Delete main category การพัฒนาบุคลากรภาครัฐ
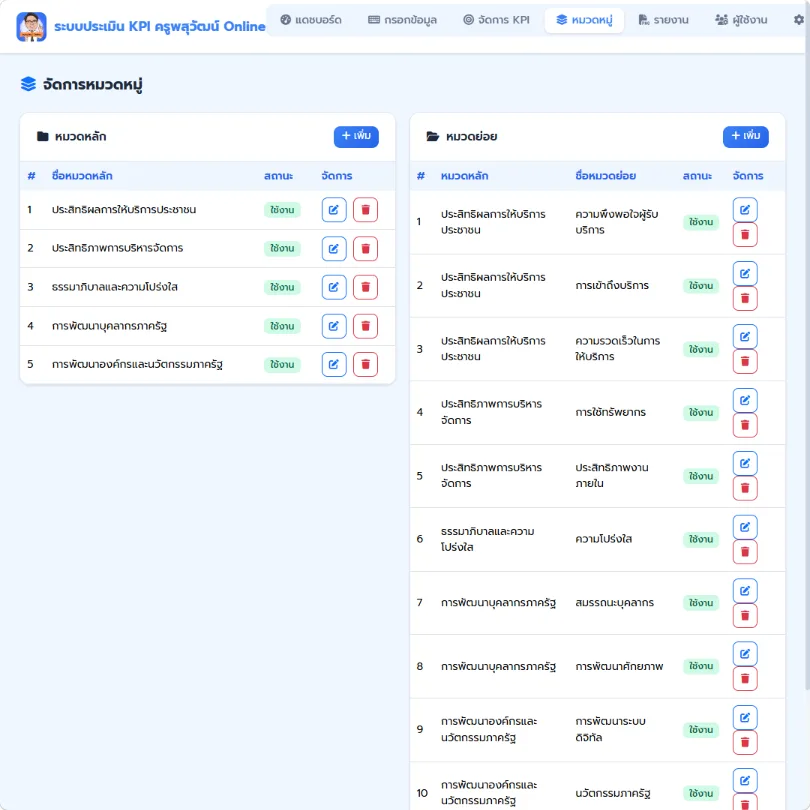 (x=365, y=326)
